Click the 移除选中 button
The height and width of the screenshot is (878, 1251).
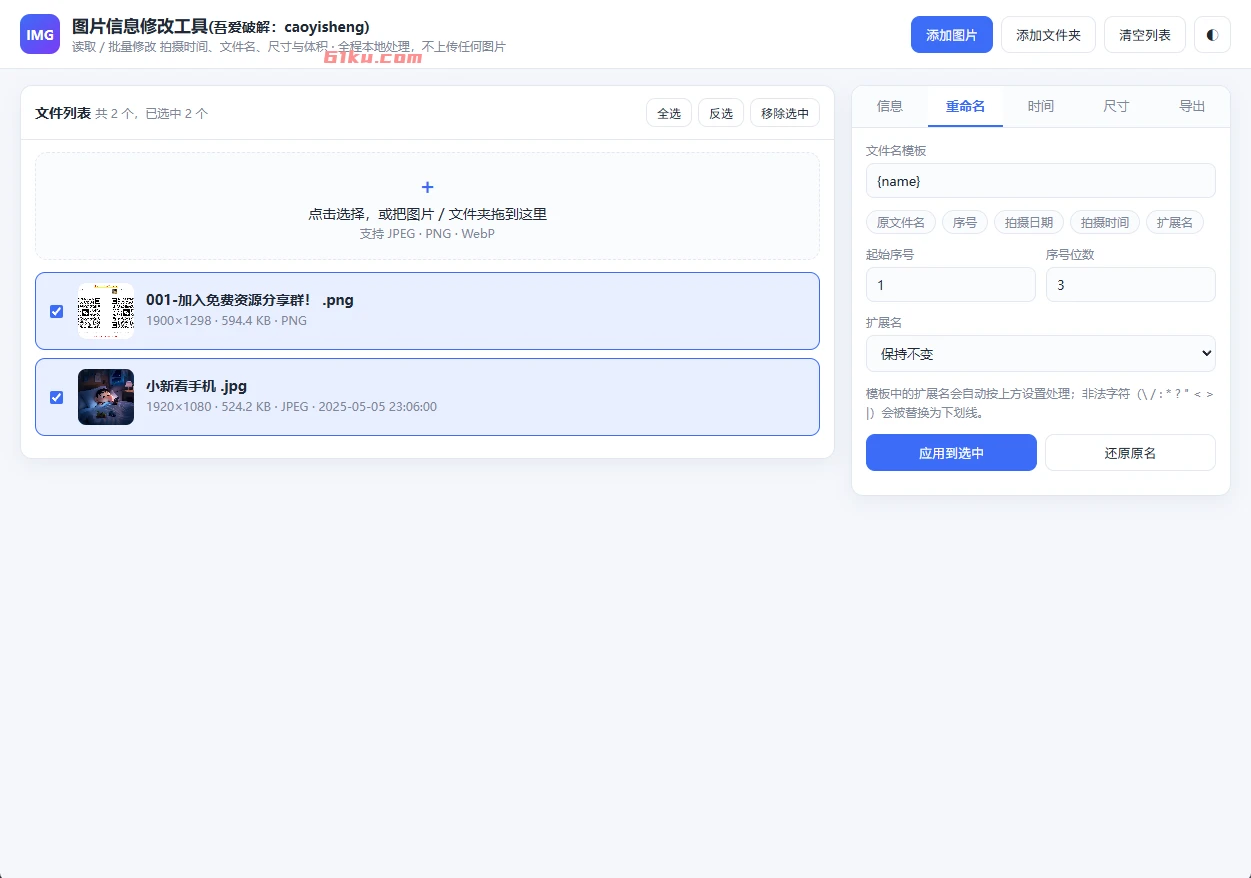pos(785,113)
